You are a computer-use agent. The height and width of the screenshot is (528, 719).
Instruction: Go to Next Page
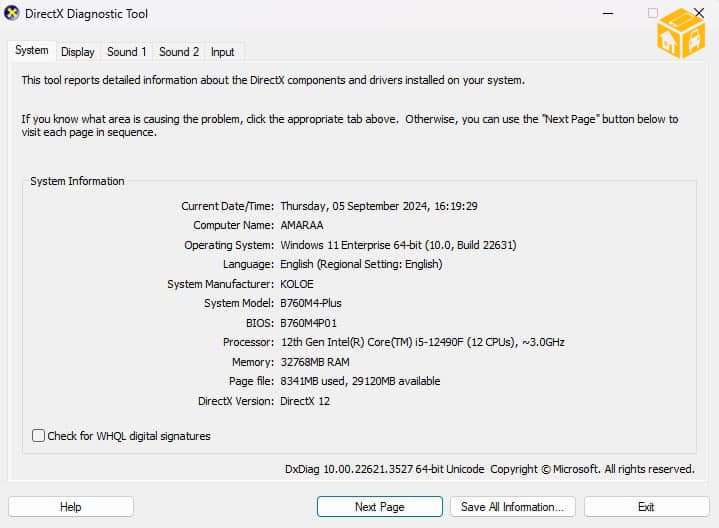[x=380, y=507]
